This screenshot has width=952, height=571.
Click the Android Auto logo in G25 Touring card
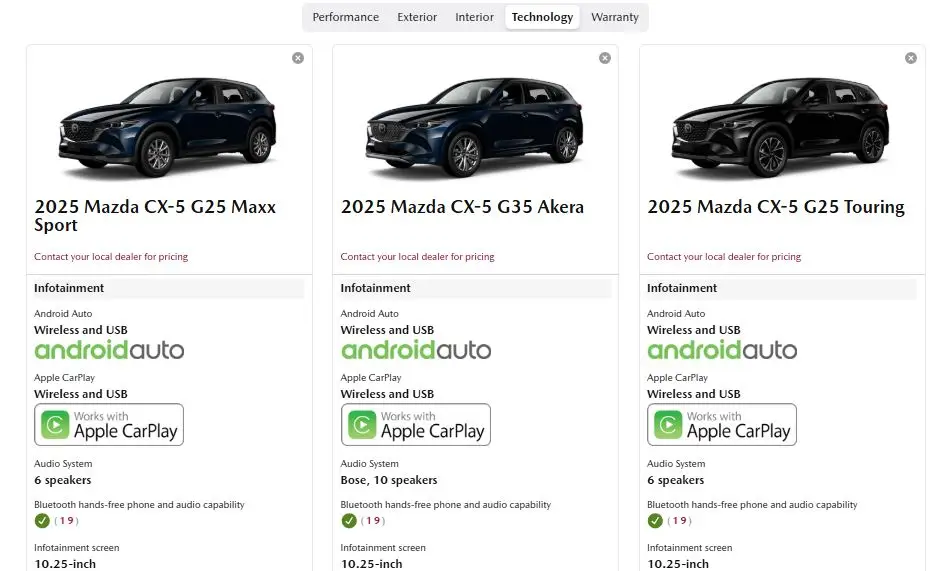coord(722,350)
